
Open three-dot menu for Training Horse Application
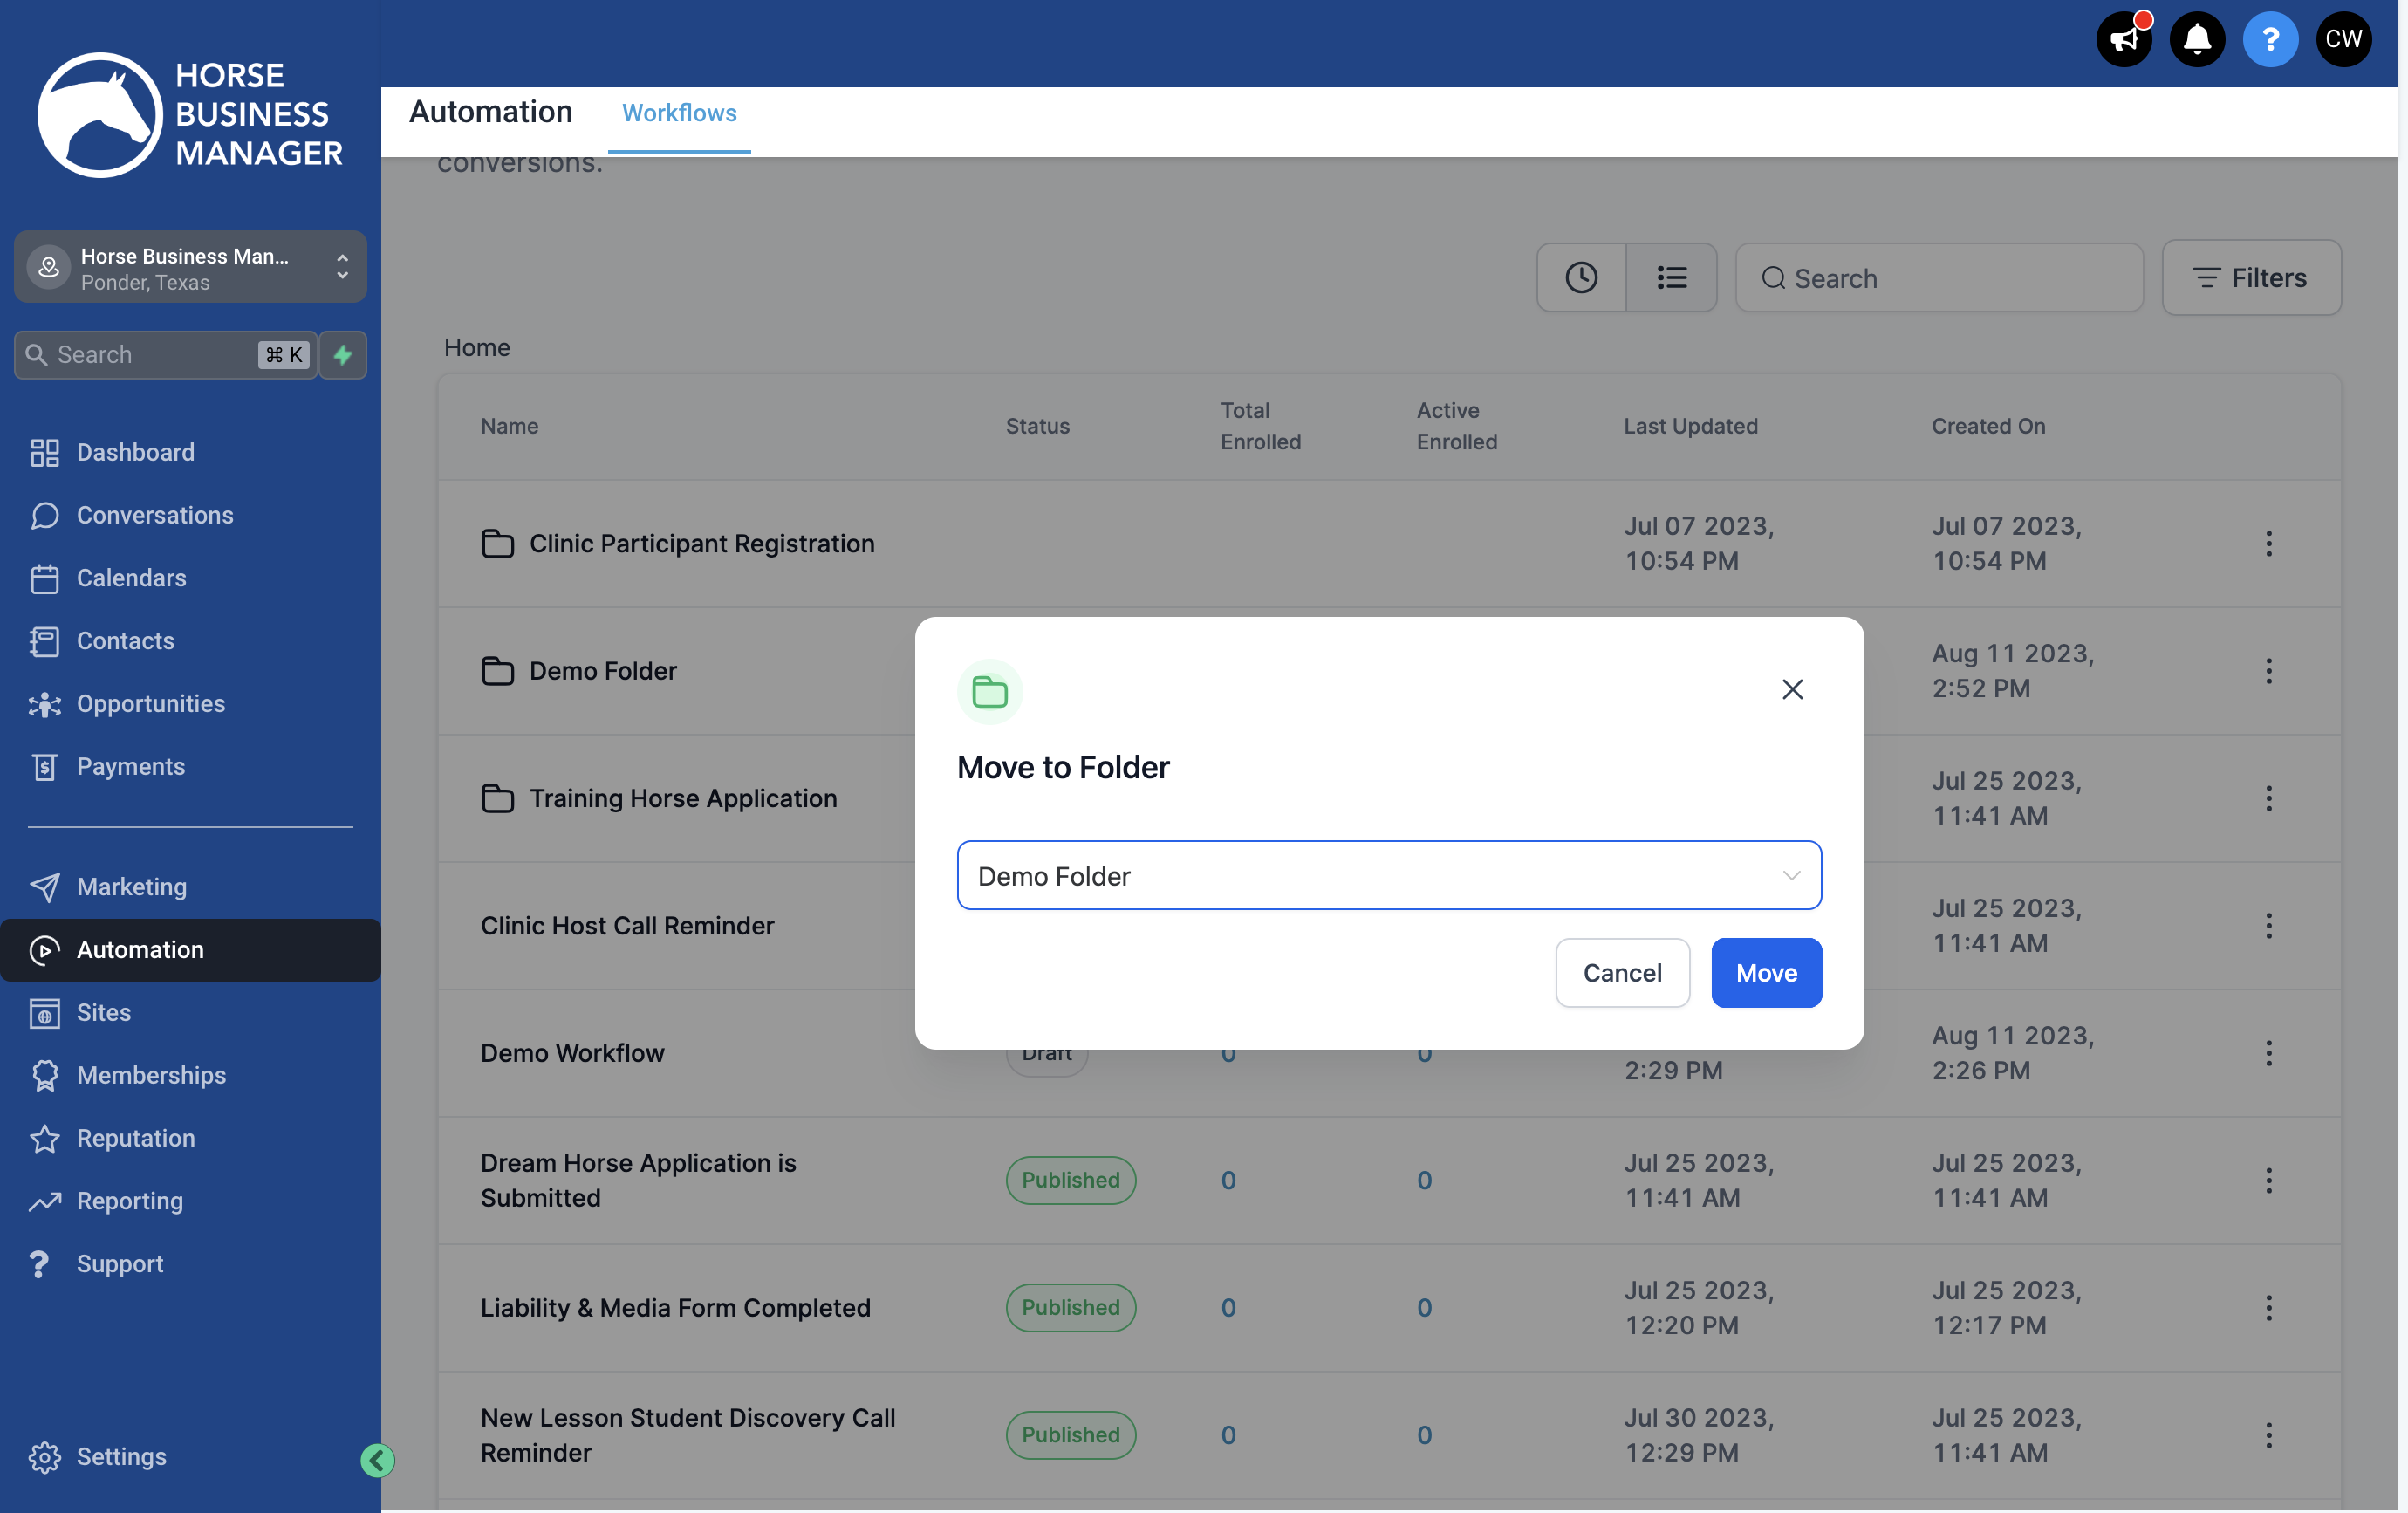pyautogui.click(x=2268, y=798)
